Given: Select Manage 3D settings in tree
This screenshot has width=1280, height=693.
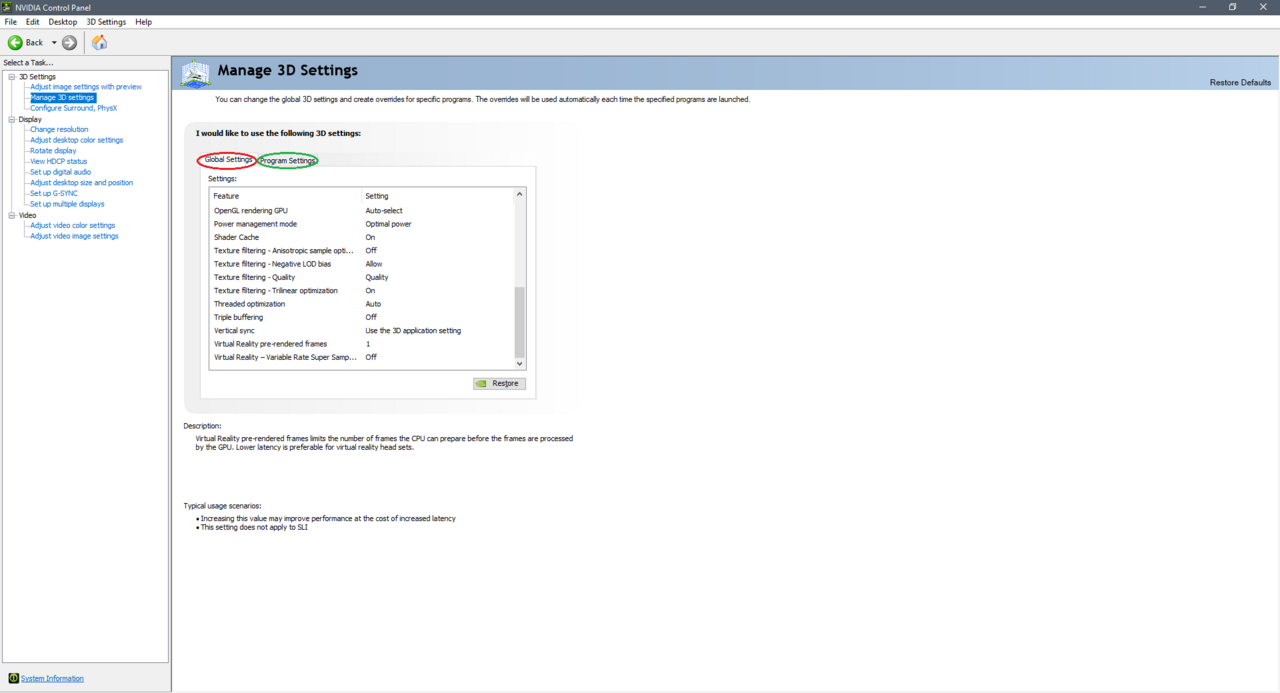Looking at the screenshot, I should [x=62, y=98].
